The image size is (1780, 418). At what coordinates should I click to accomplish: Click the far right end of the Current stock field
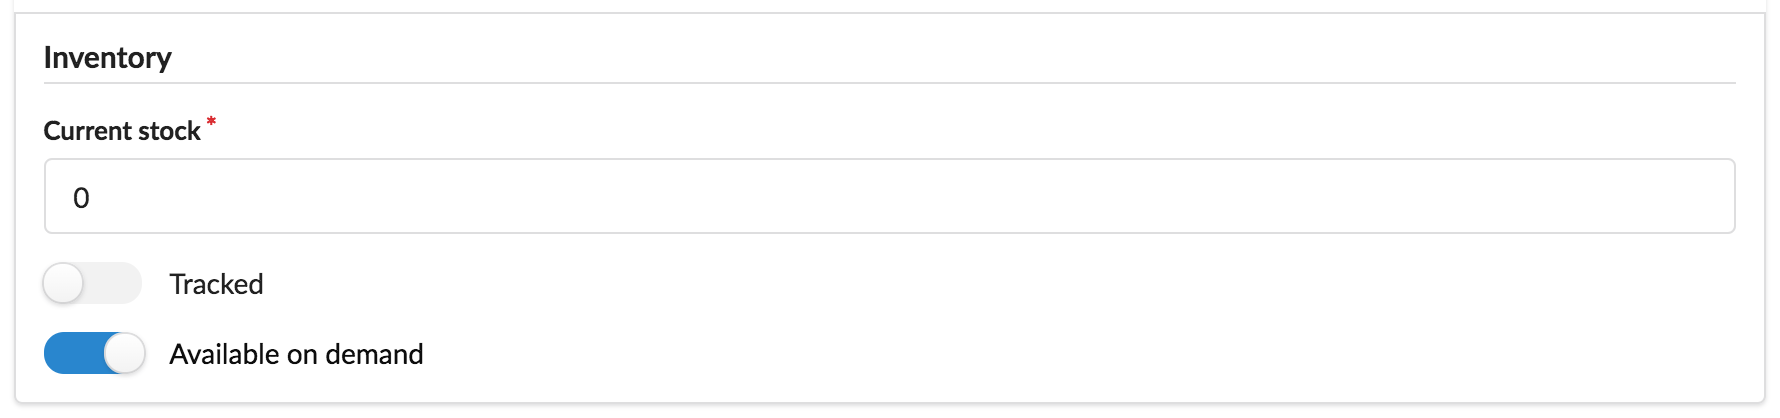pos(1715,196)
